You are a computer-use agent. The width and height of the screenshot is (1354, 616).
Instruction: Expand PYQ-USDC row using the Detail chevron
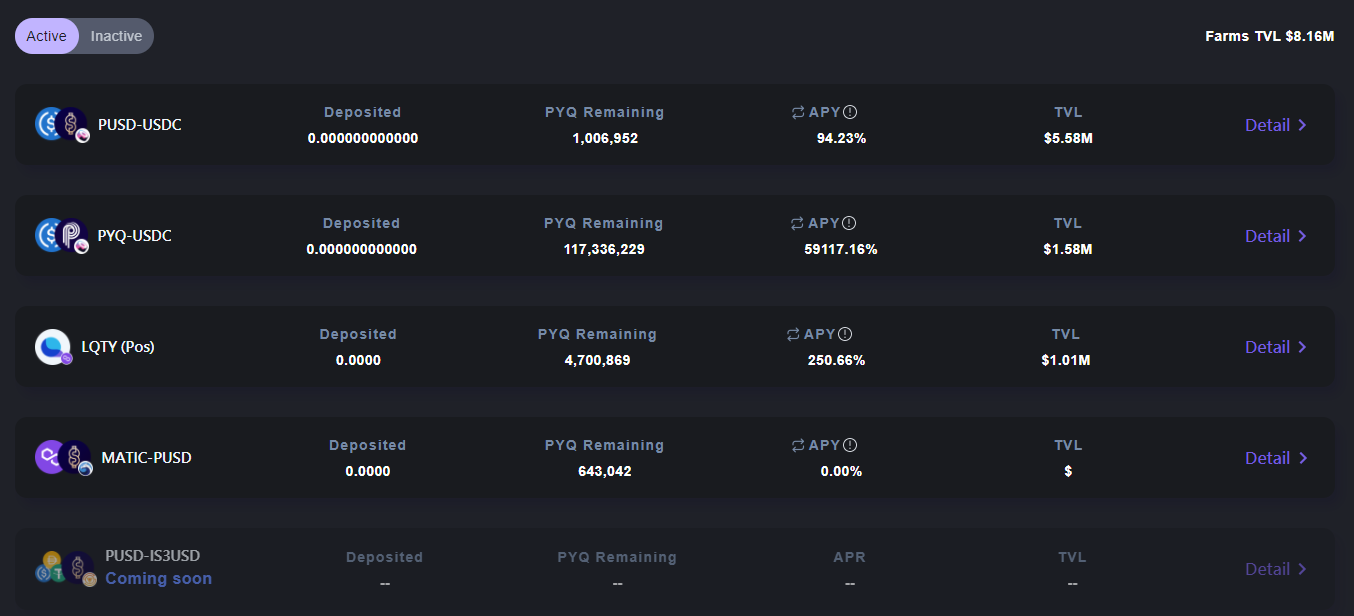1302,236
